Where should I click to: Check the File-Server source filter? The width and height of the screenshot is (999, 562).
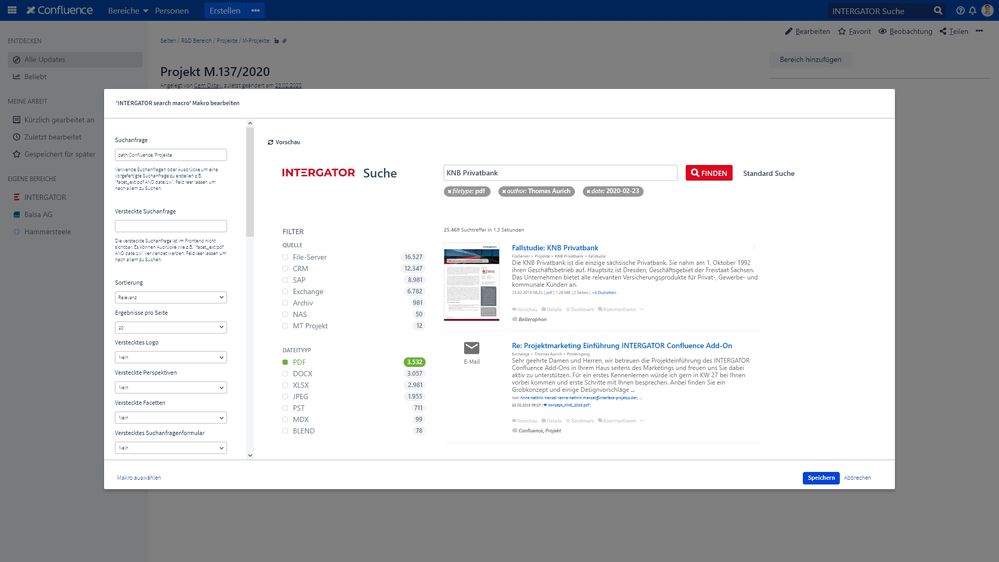[x=285, y=257]
